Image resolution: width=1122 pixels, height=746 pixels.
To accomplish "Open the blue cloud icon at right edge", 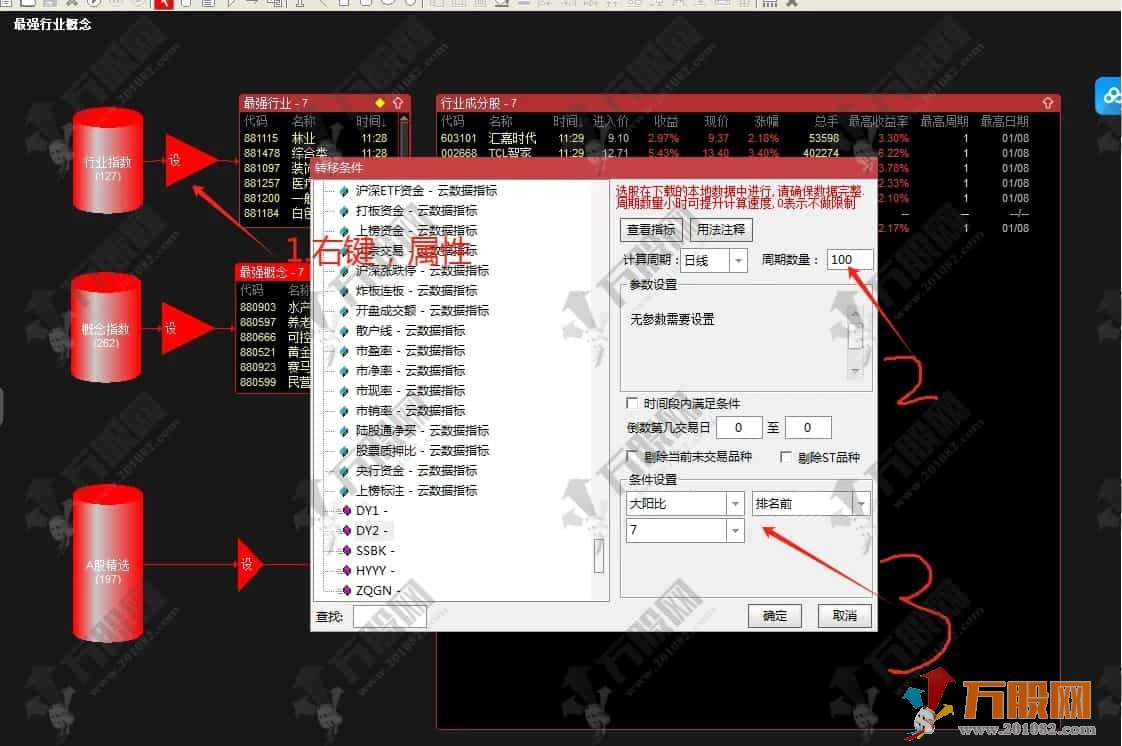I will pyautogui.click(x=1110, y=95).
